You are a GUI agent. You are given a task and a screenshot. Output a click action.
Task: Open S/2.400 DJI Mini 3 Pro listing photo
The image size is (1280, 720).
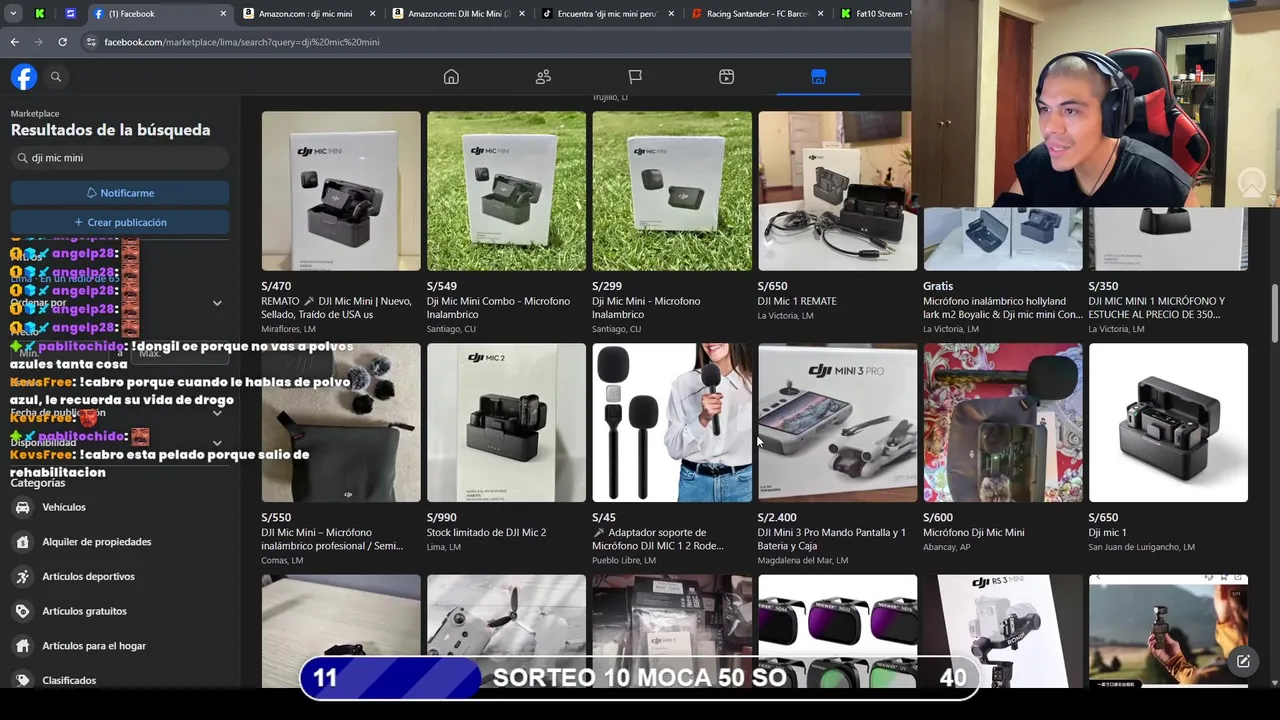coord(837,423)
